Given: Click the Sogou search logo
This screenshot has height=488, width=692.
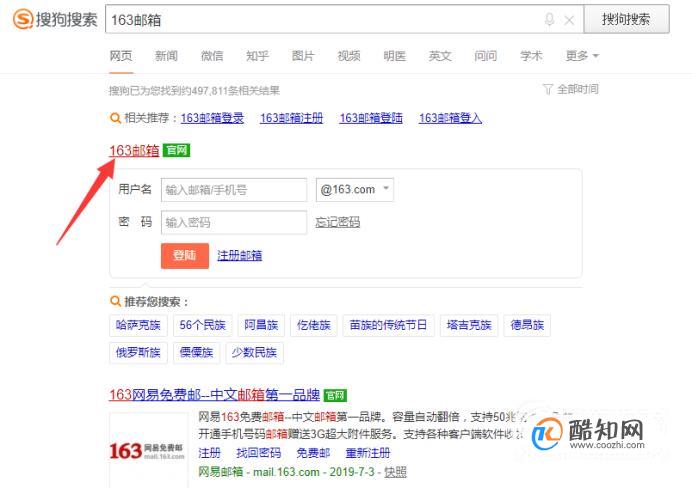Looking at the screenshot, I should pyautogui.click(x=55, y=19).
